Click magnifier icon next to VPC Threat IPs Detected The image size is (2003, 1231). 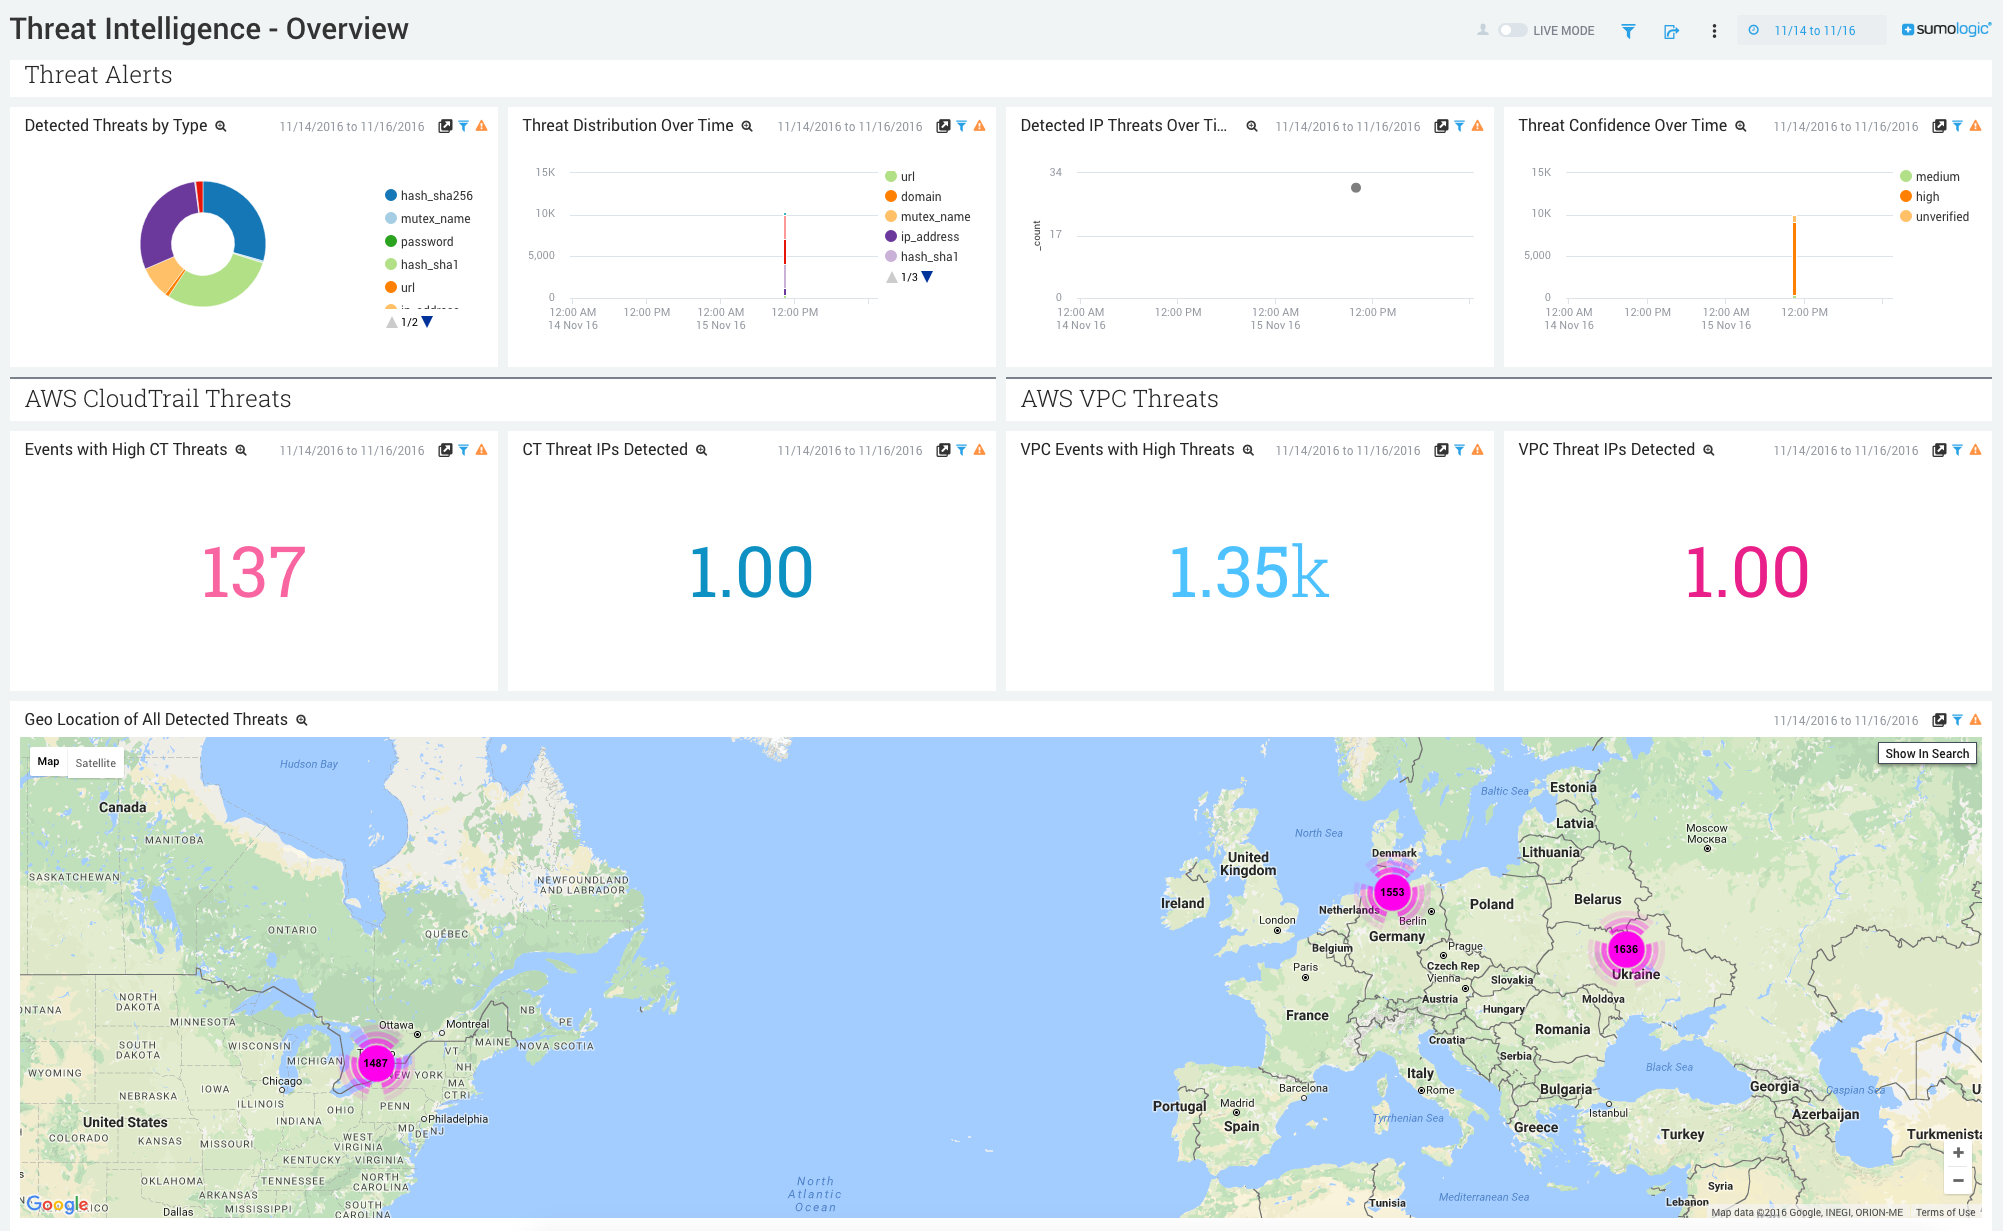[1709, 450]
